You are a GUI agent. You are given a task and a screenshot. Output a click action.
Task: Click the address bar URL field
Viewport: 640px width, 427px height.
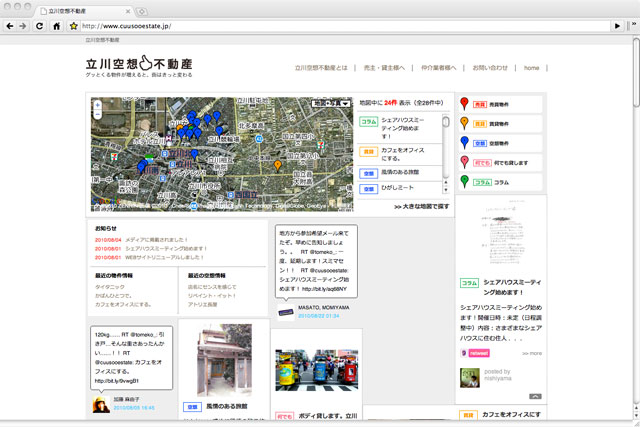click(x=345, y=26)
